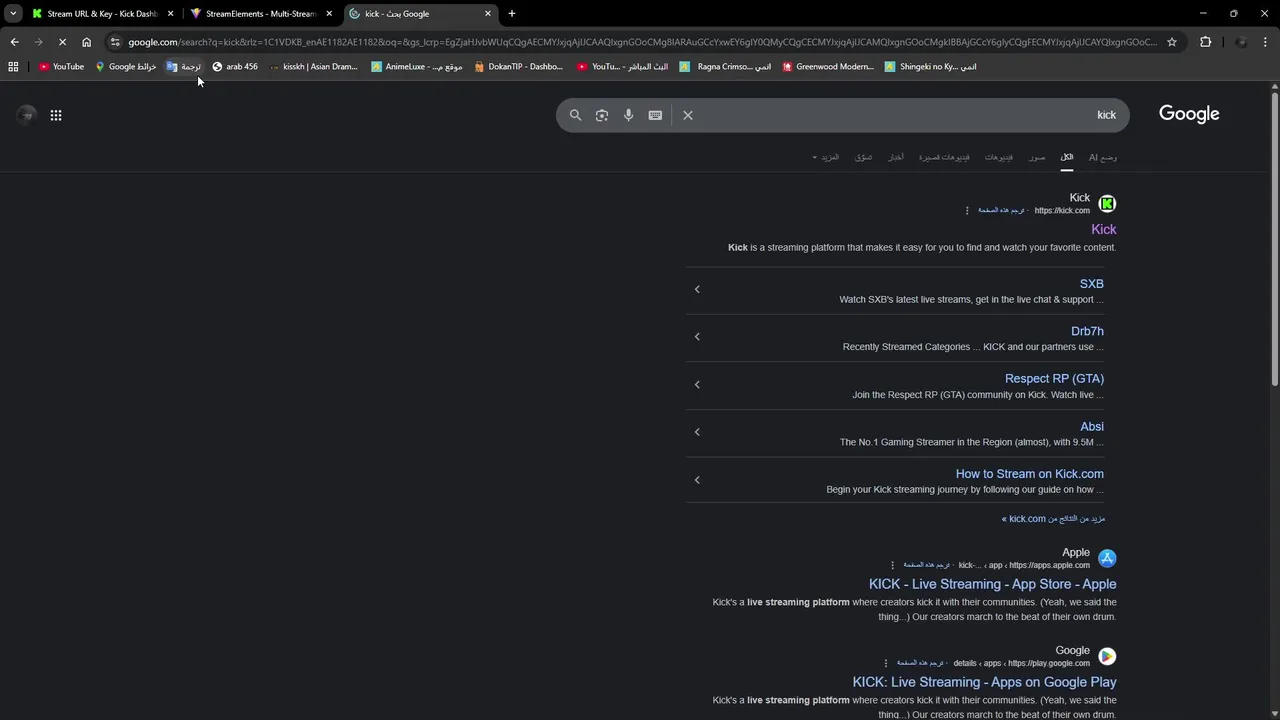Open KICK: Live Streaming Google Play link
Viewport: 1280px width, 720px height.
click(x=985, y=682)
